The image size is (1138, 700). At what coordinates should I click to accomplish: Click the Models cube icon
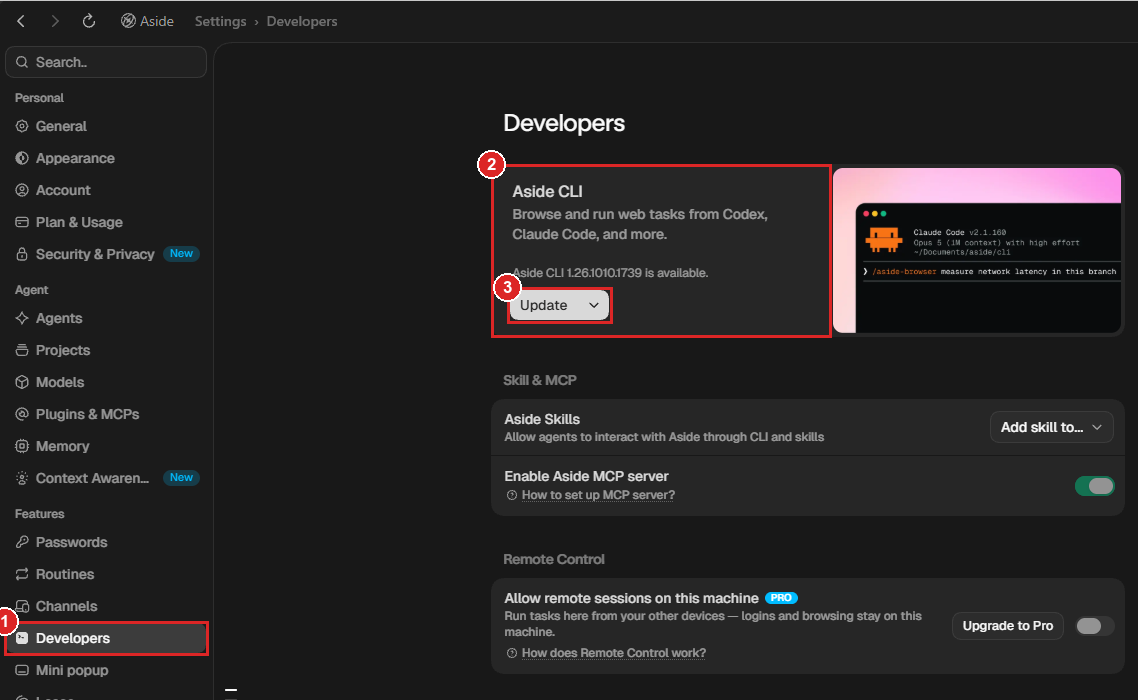pos(22,382)
